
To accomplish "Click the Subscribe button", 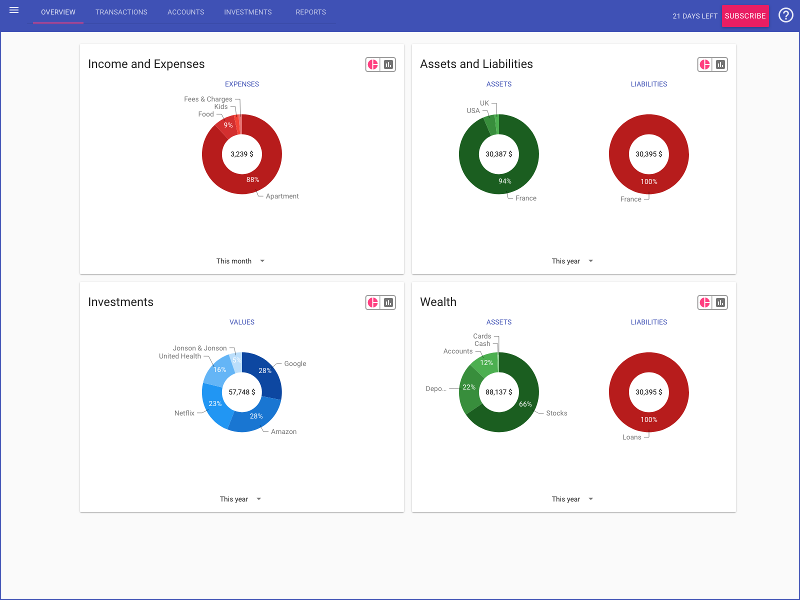I will click(x=745, y=16).
